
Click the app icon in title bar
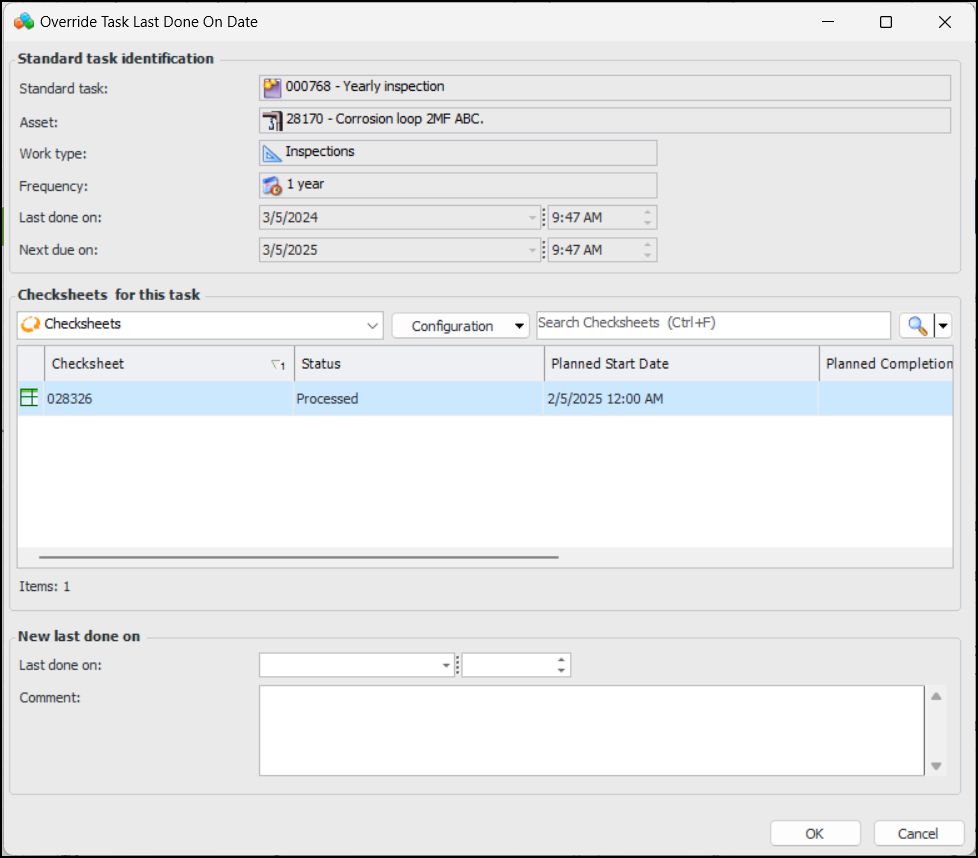coord(23,21)
